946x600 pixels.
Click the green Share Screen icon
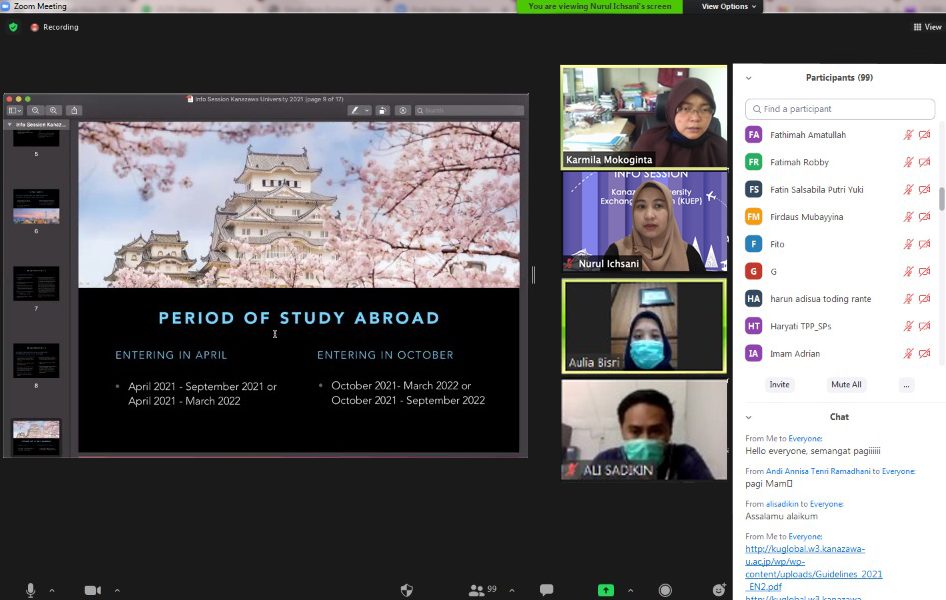[605, 590]
